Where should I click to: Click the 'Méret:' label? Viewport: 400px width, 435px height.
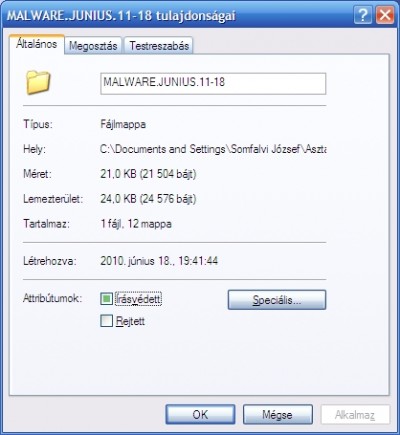point(37,174)
